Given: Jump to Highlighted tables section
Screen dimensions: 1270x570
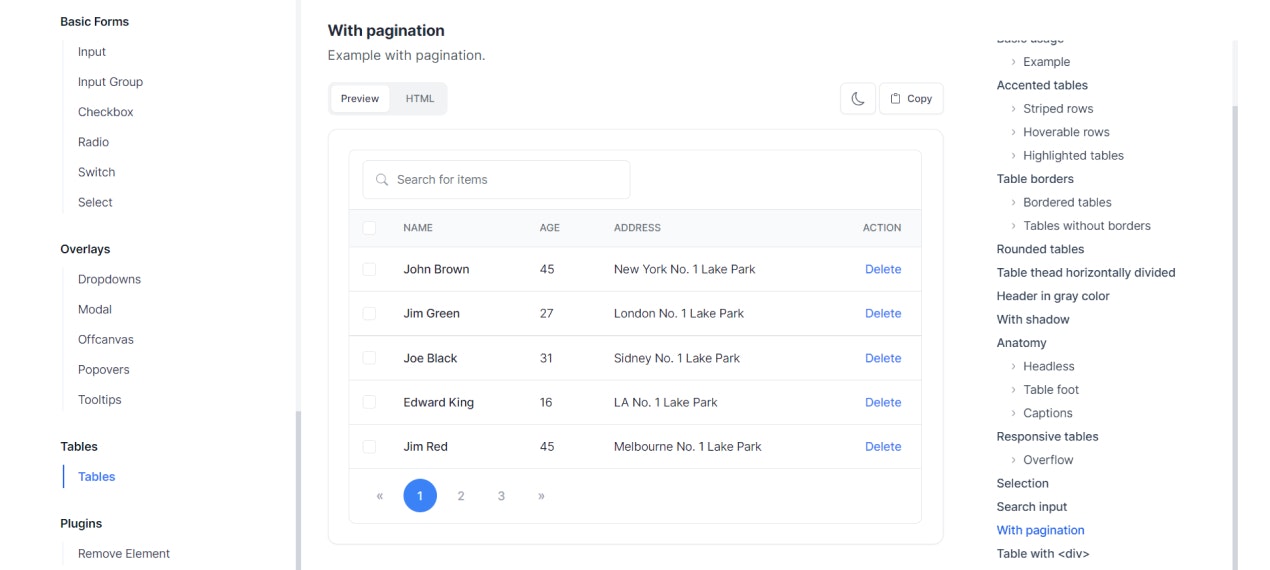Looking at the screenshot, I should [x=1073, y=156].
